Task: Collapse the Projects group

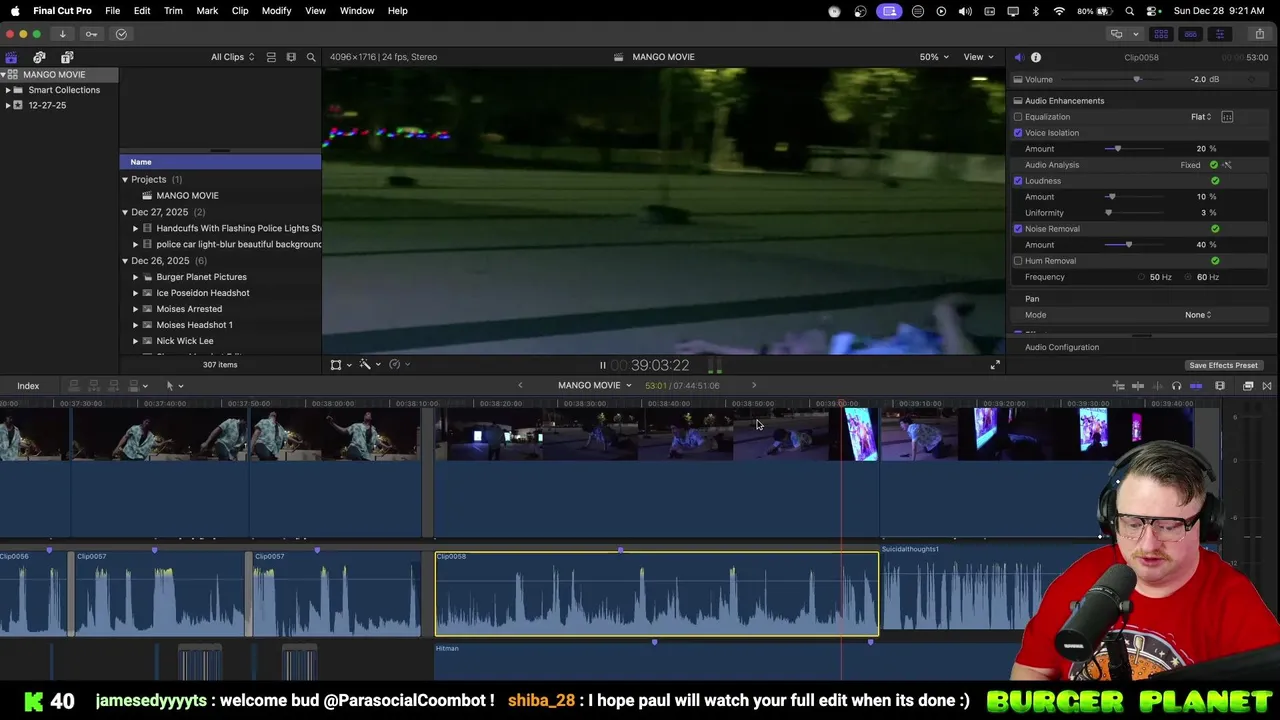Action: [125, 180]
